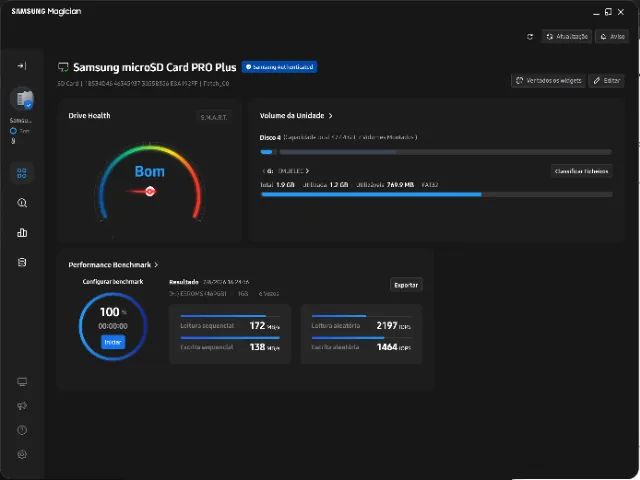Open the diagnostic scan magnifier sidebar icon

[22, 203]
